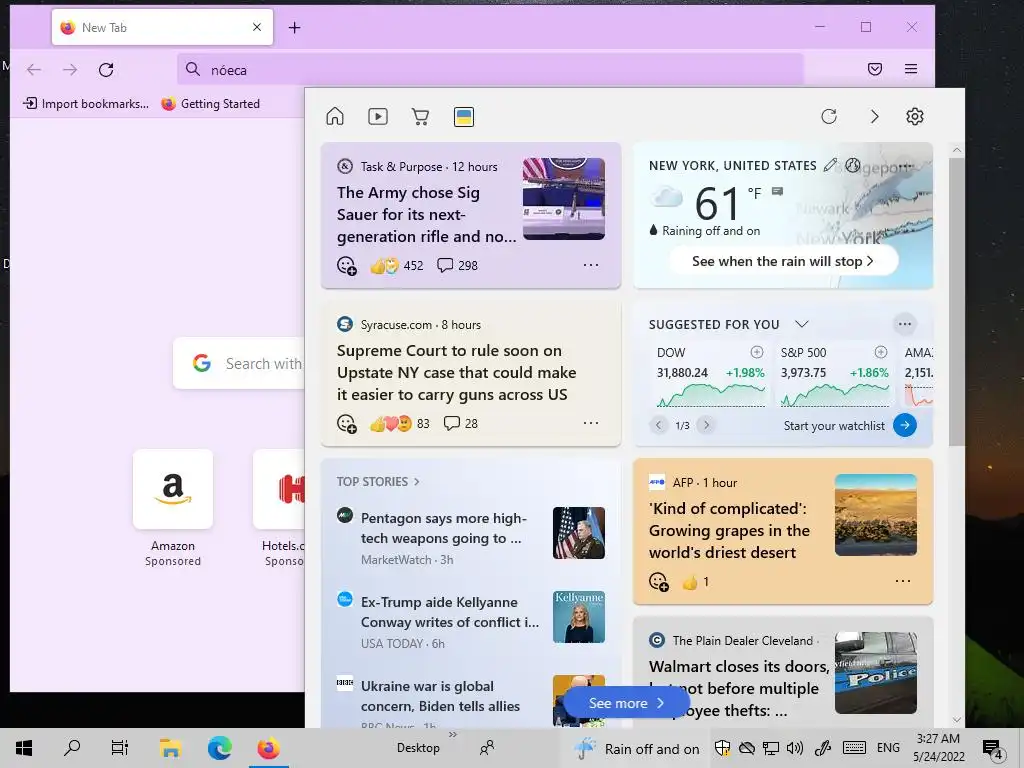Open Walmart closes its doors story
Viewport: 1024px width, 768px height.
(739, 688)
